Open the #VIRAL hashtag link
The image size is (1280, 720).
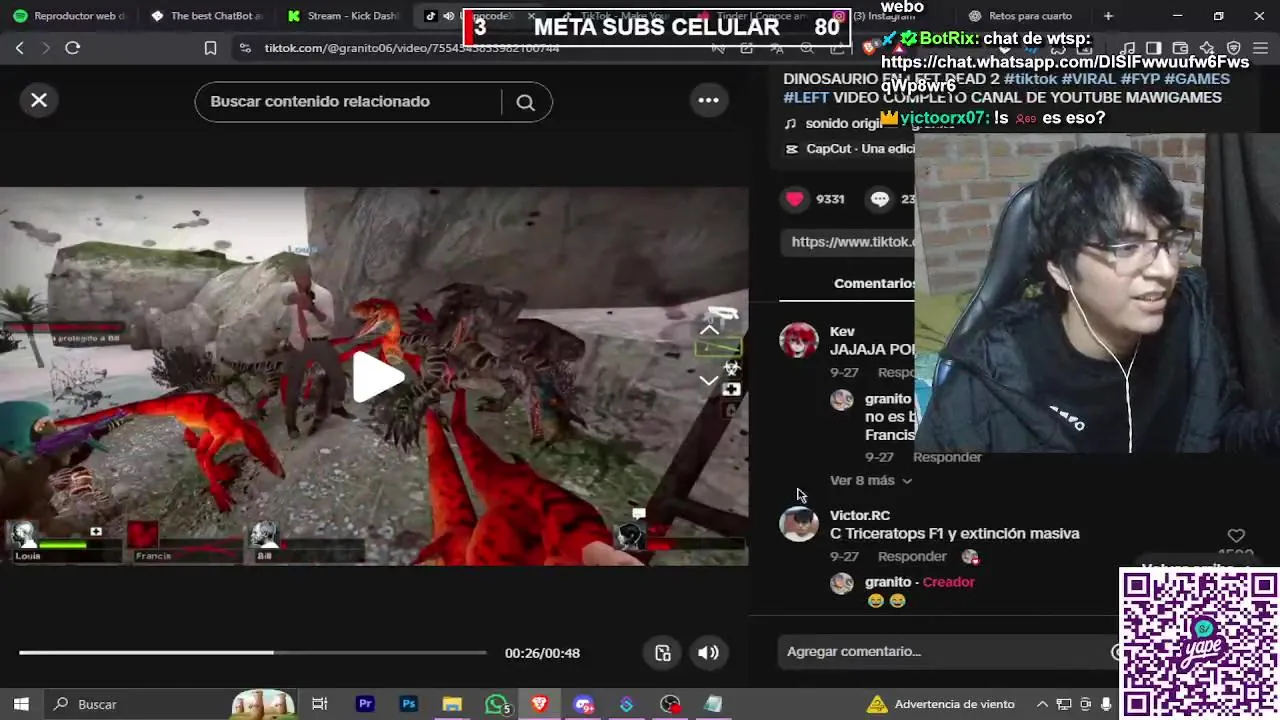(1089, 78)
